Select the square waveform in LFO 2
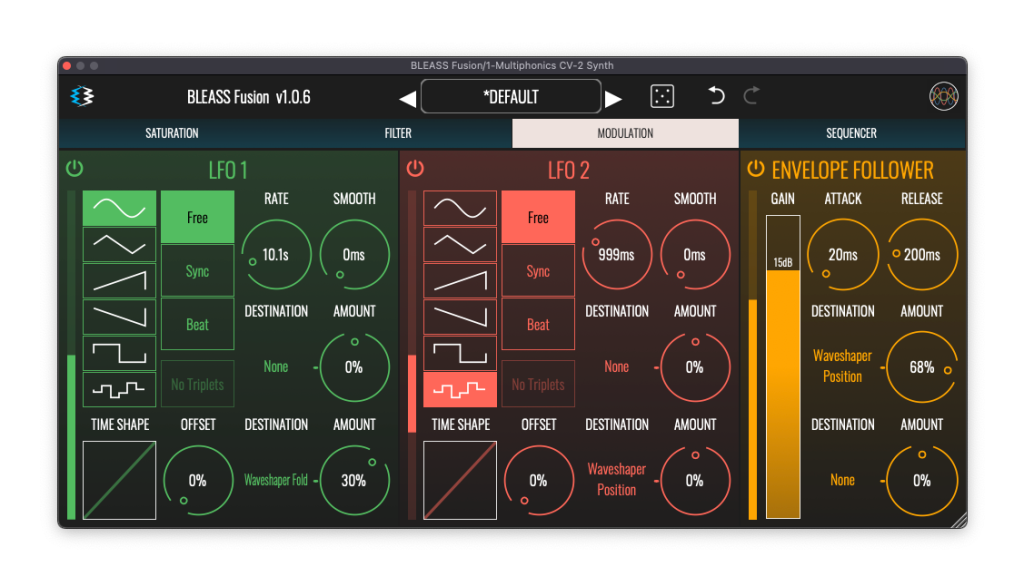The height and width of the screenshot is (586, 1024). (460, 353)
